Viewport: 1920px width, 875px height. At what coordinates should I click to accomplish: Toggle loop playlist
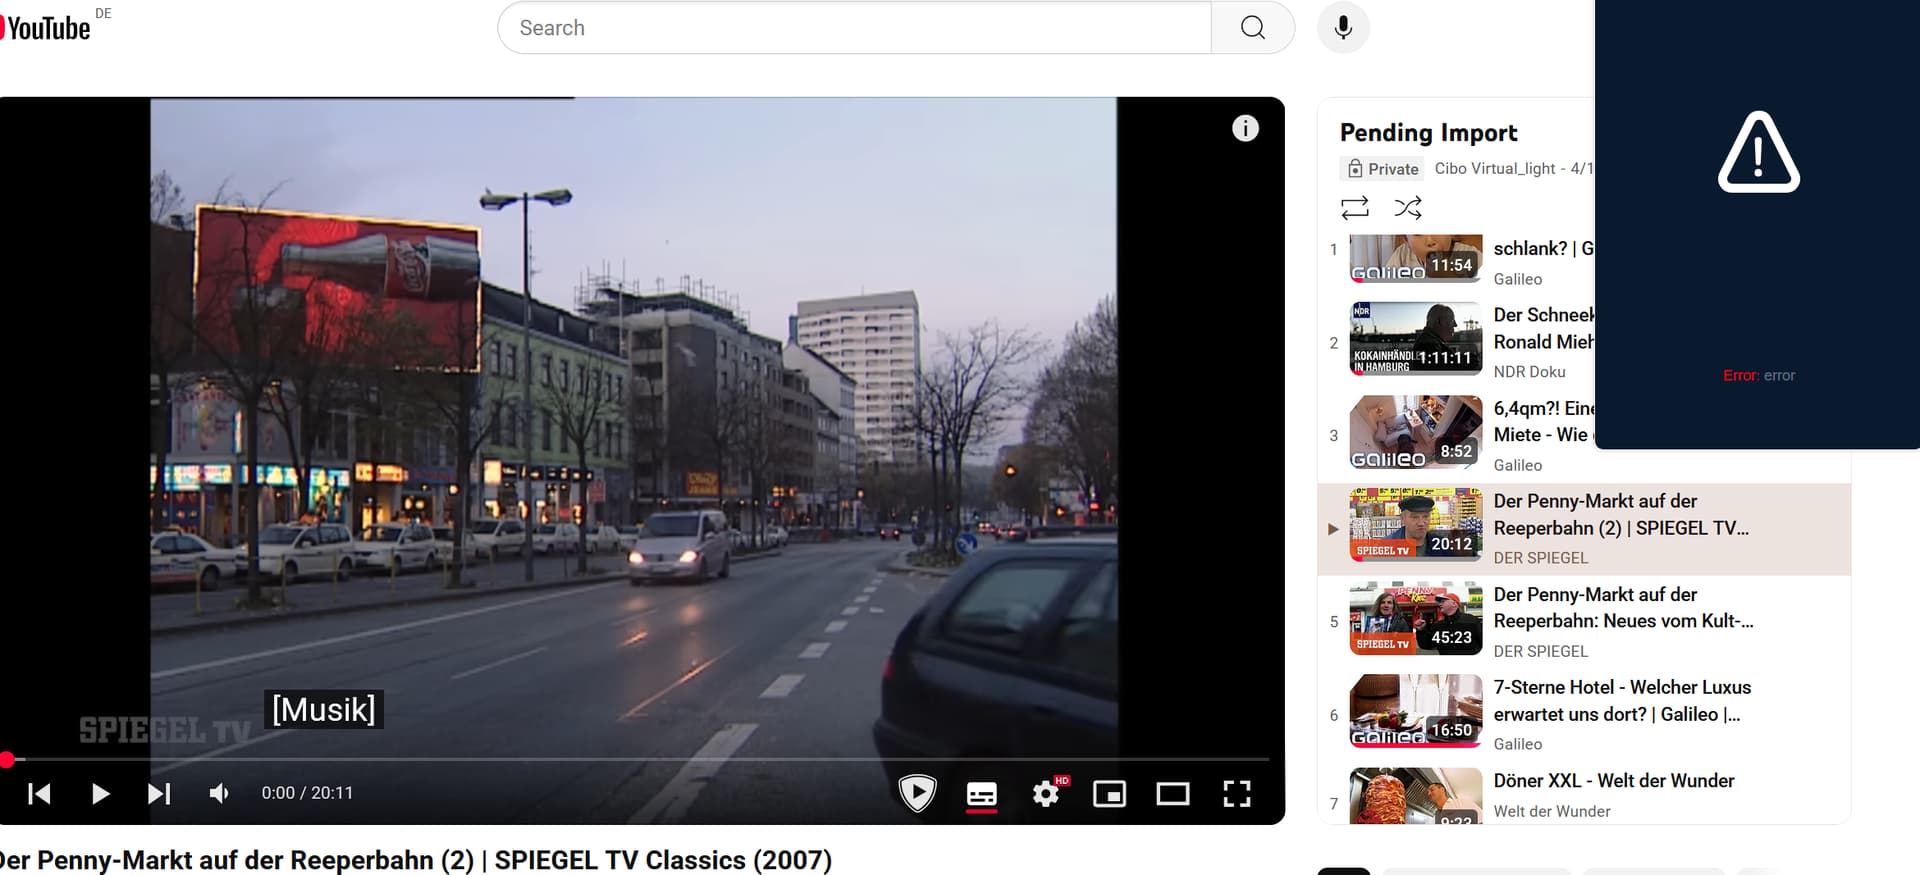1354,208
